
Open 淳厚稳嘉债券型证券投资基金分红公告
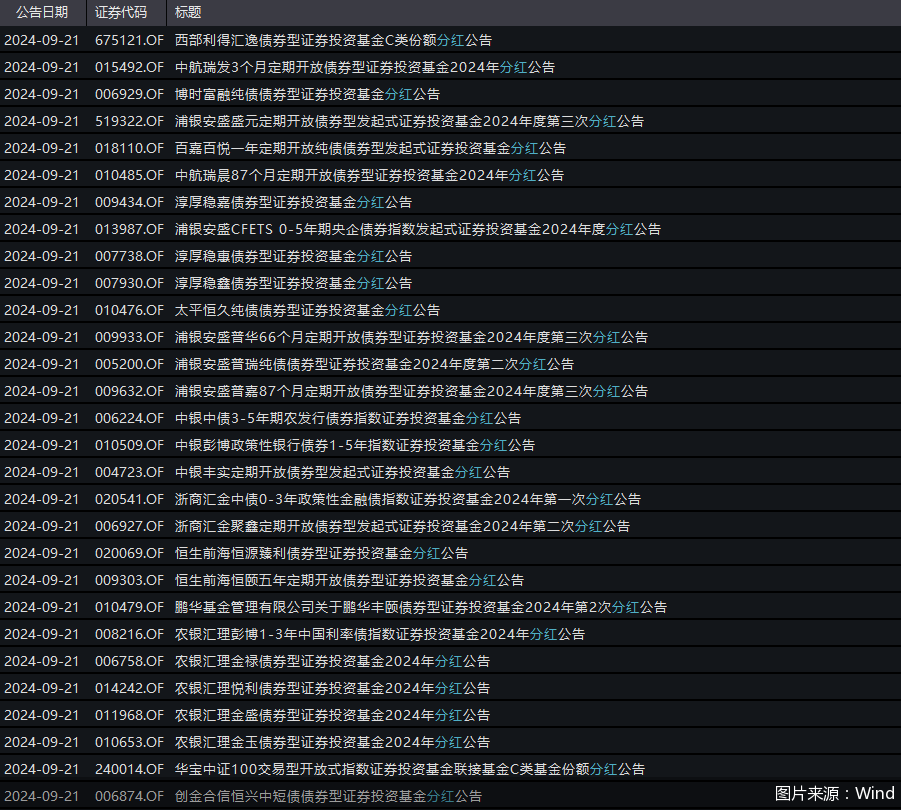click(293, 202)
